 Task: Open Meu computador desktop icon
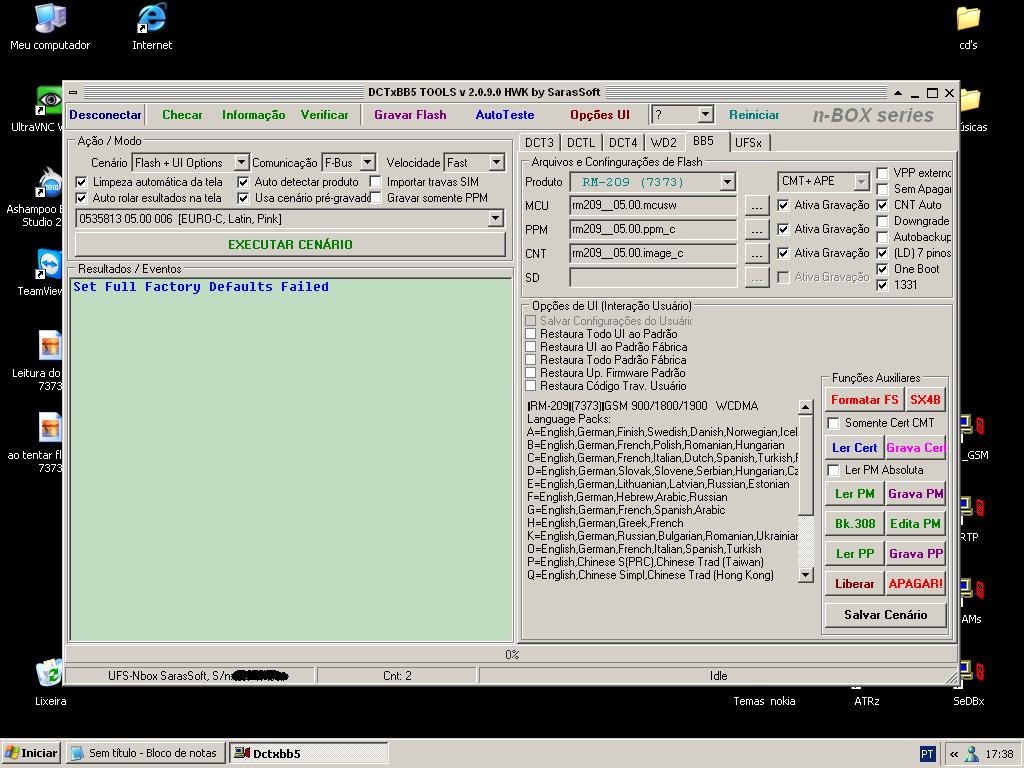tap(50, 27)
